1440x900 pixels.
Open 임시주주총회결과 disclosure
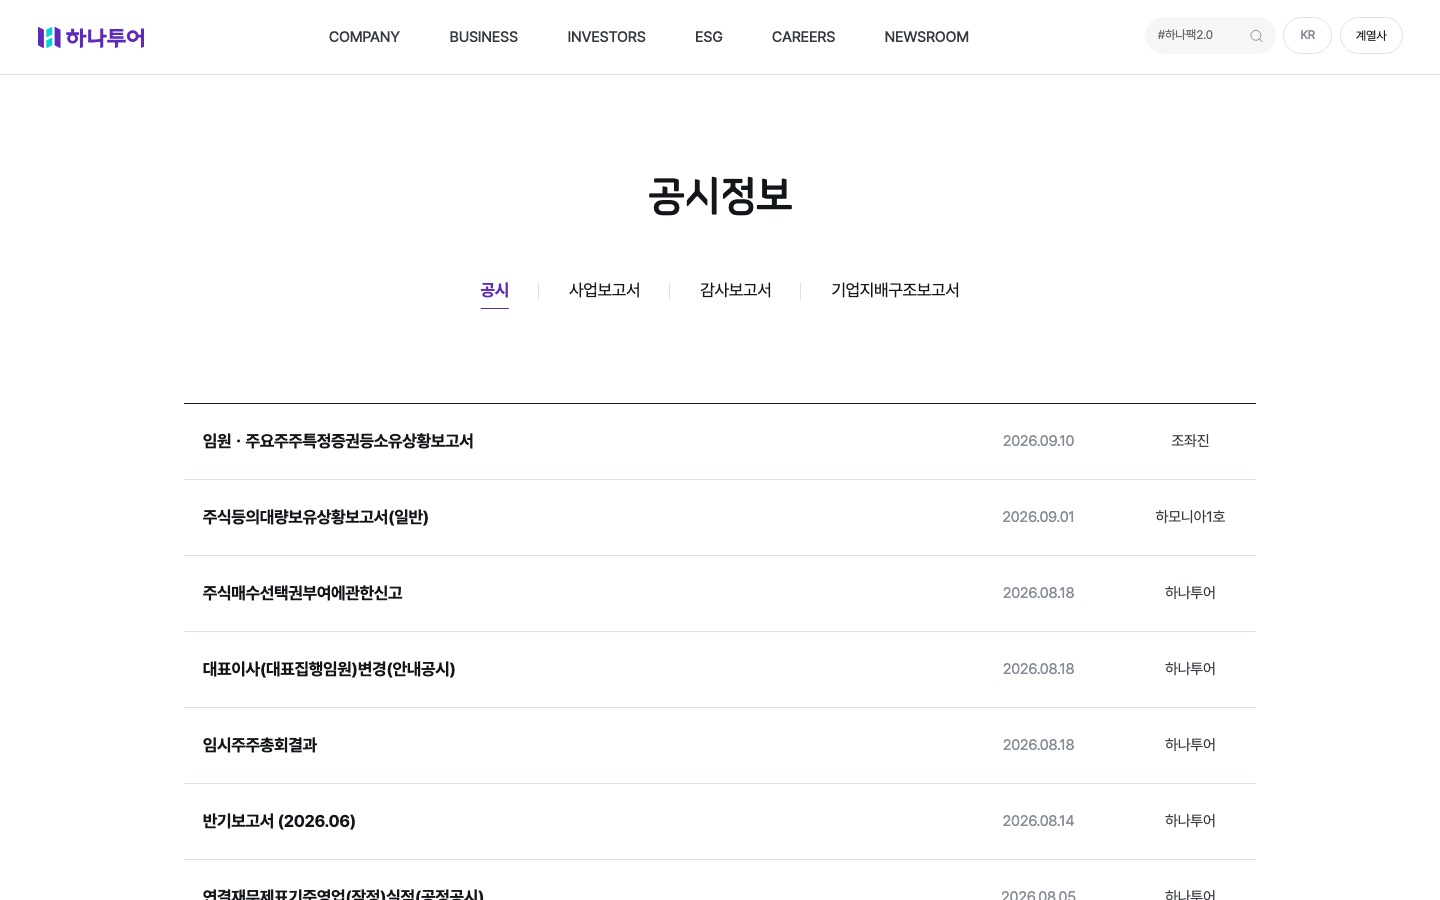260,745
